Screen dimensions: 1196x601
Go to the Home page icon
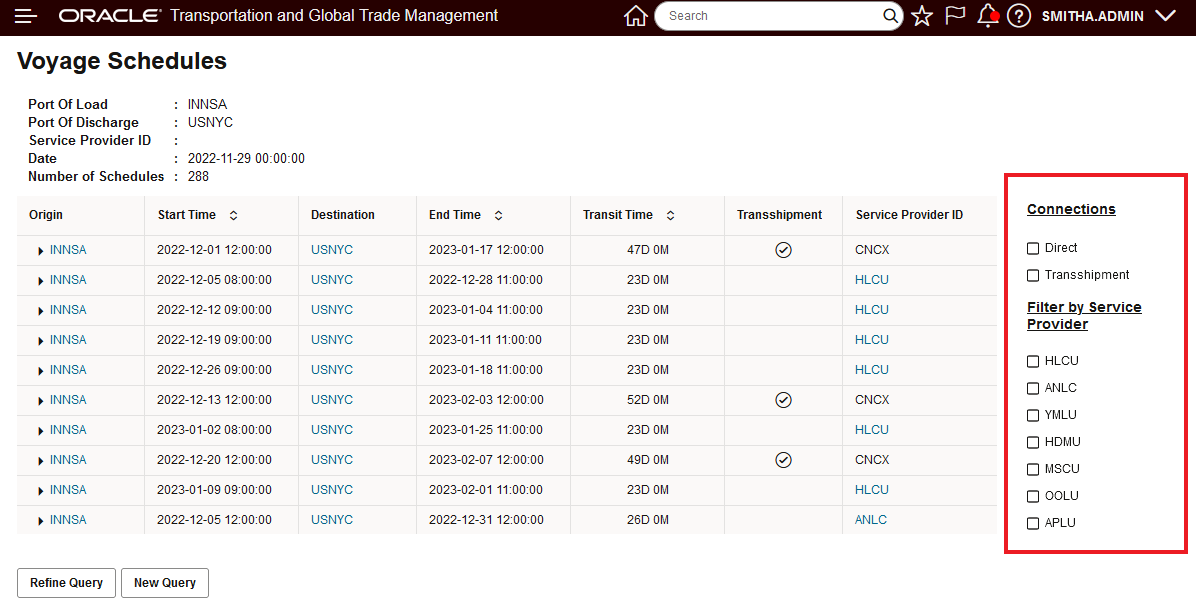635,16
